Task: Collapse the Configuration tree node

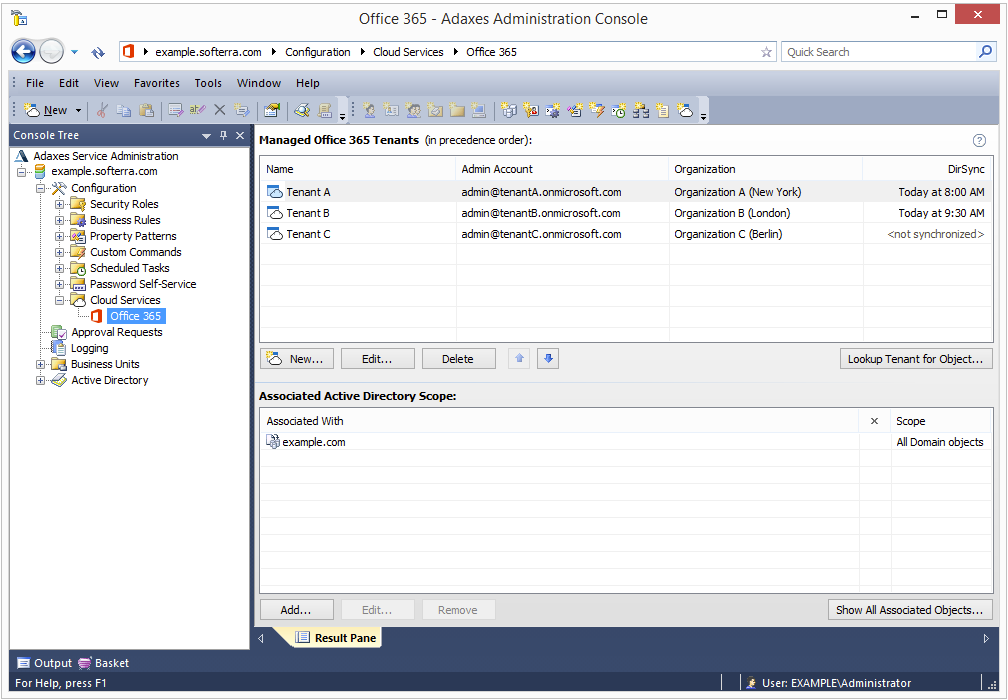Action: click(40, 188)
